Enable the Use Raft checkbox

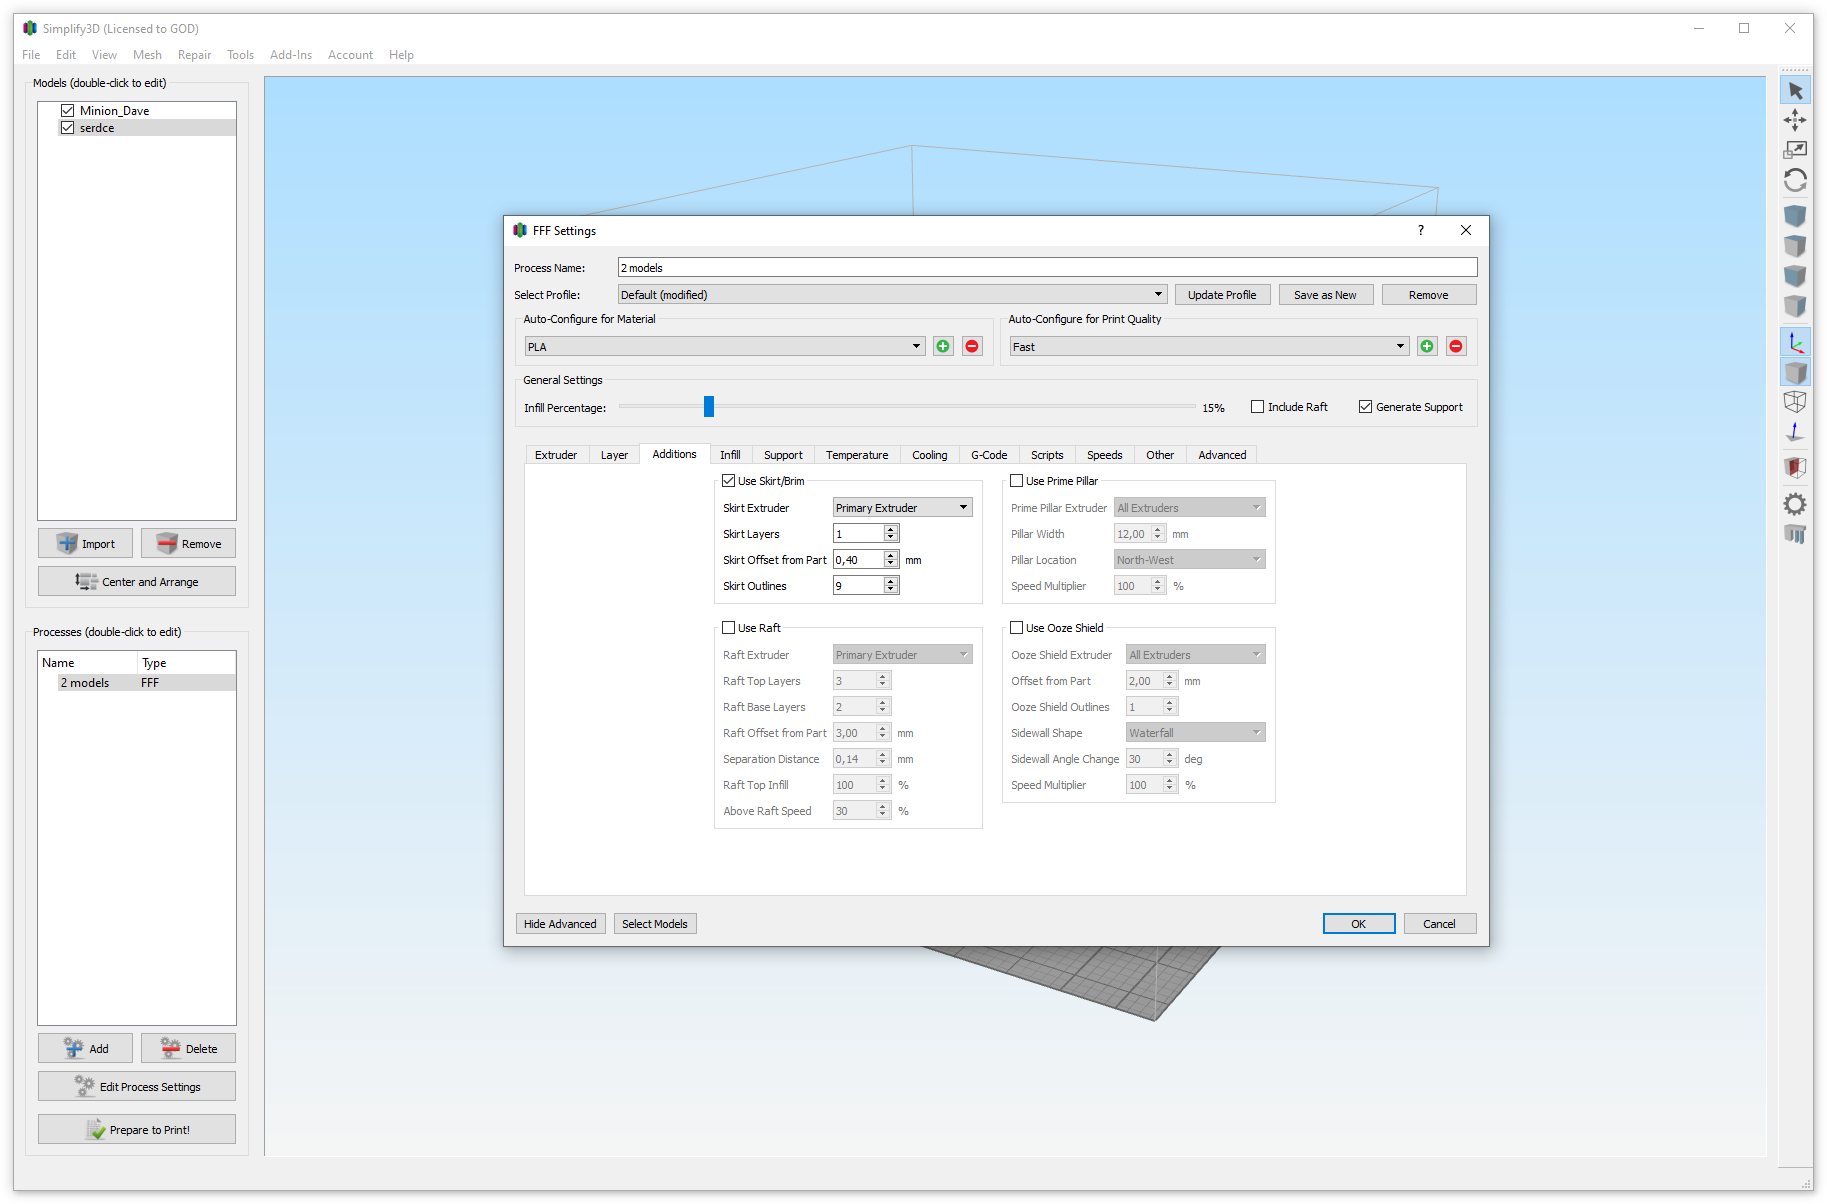[x=729, y=628]
